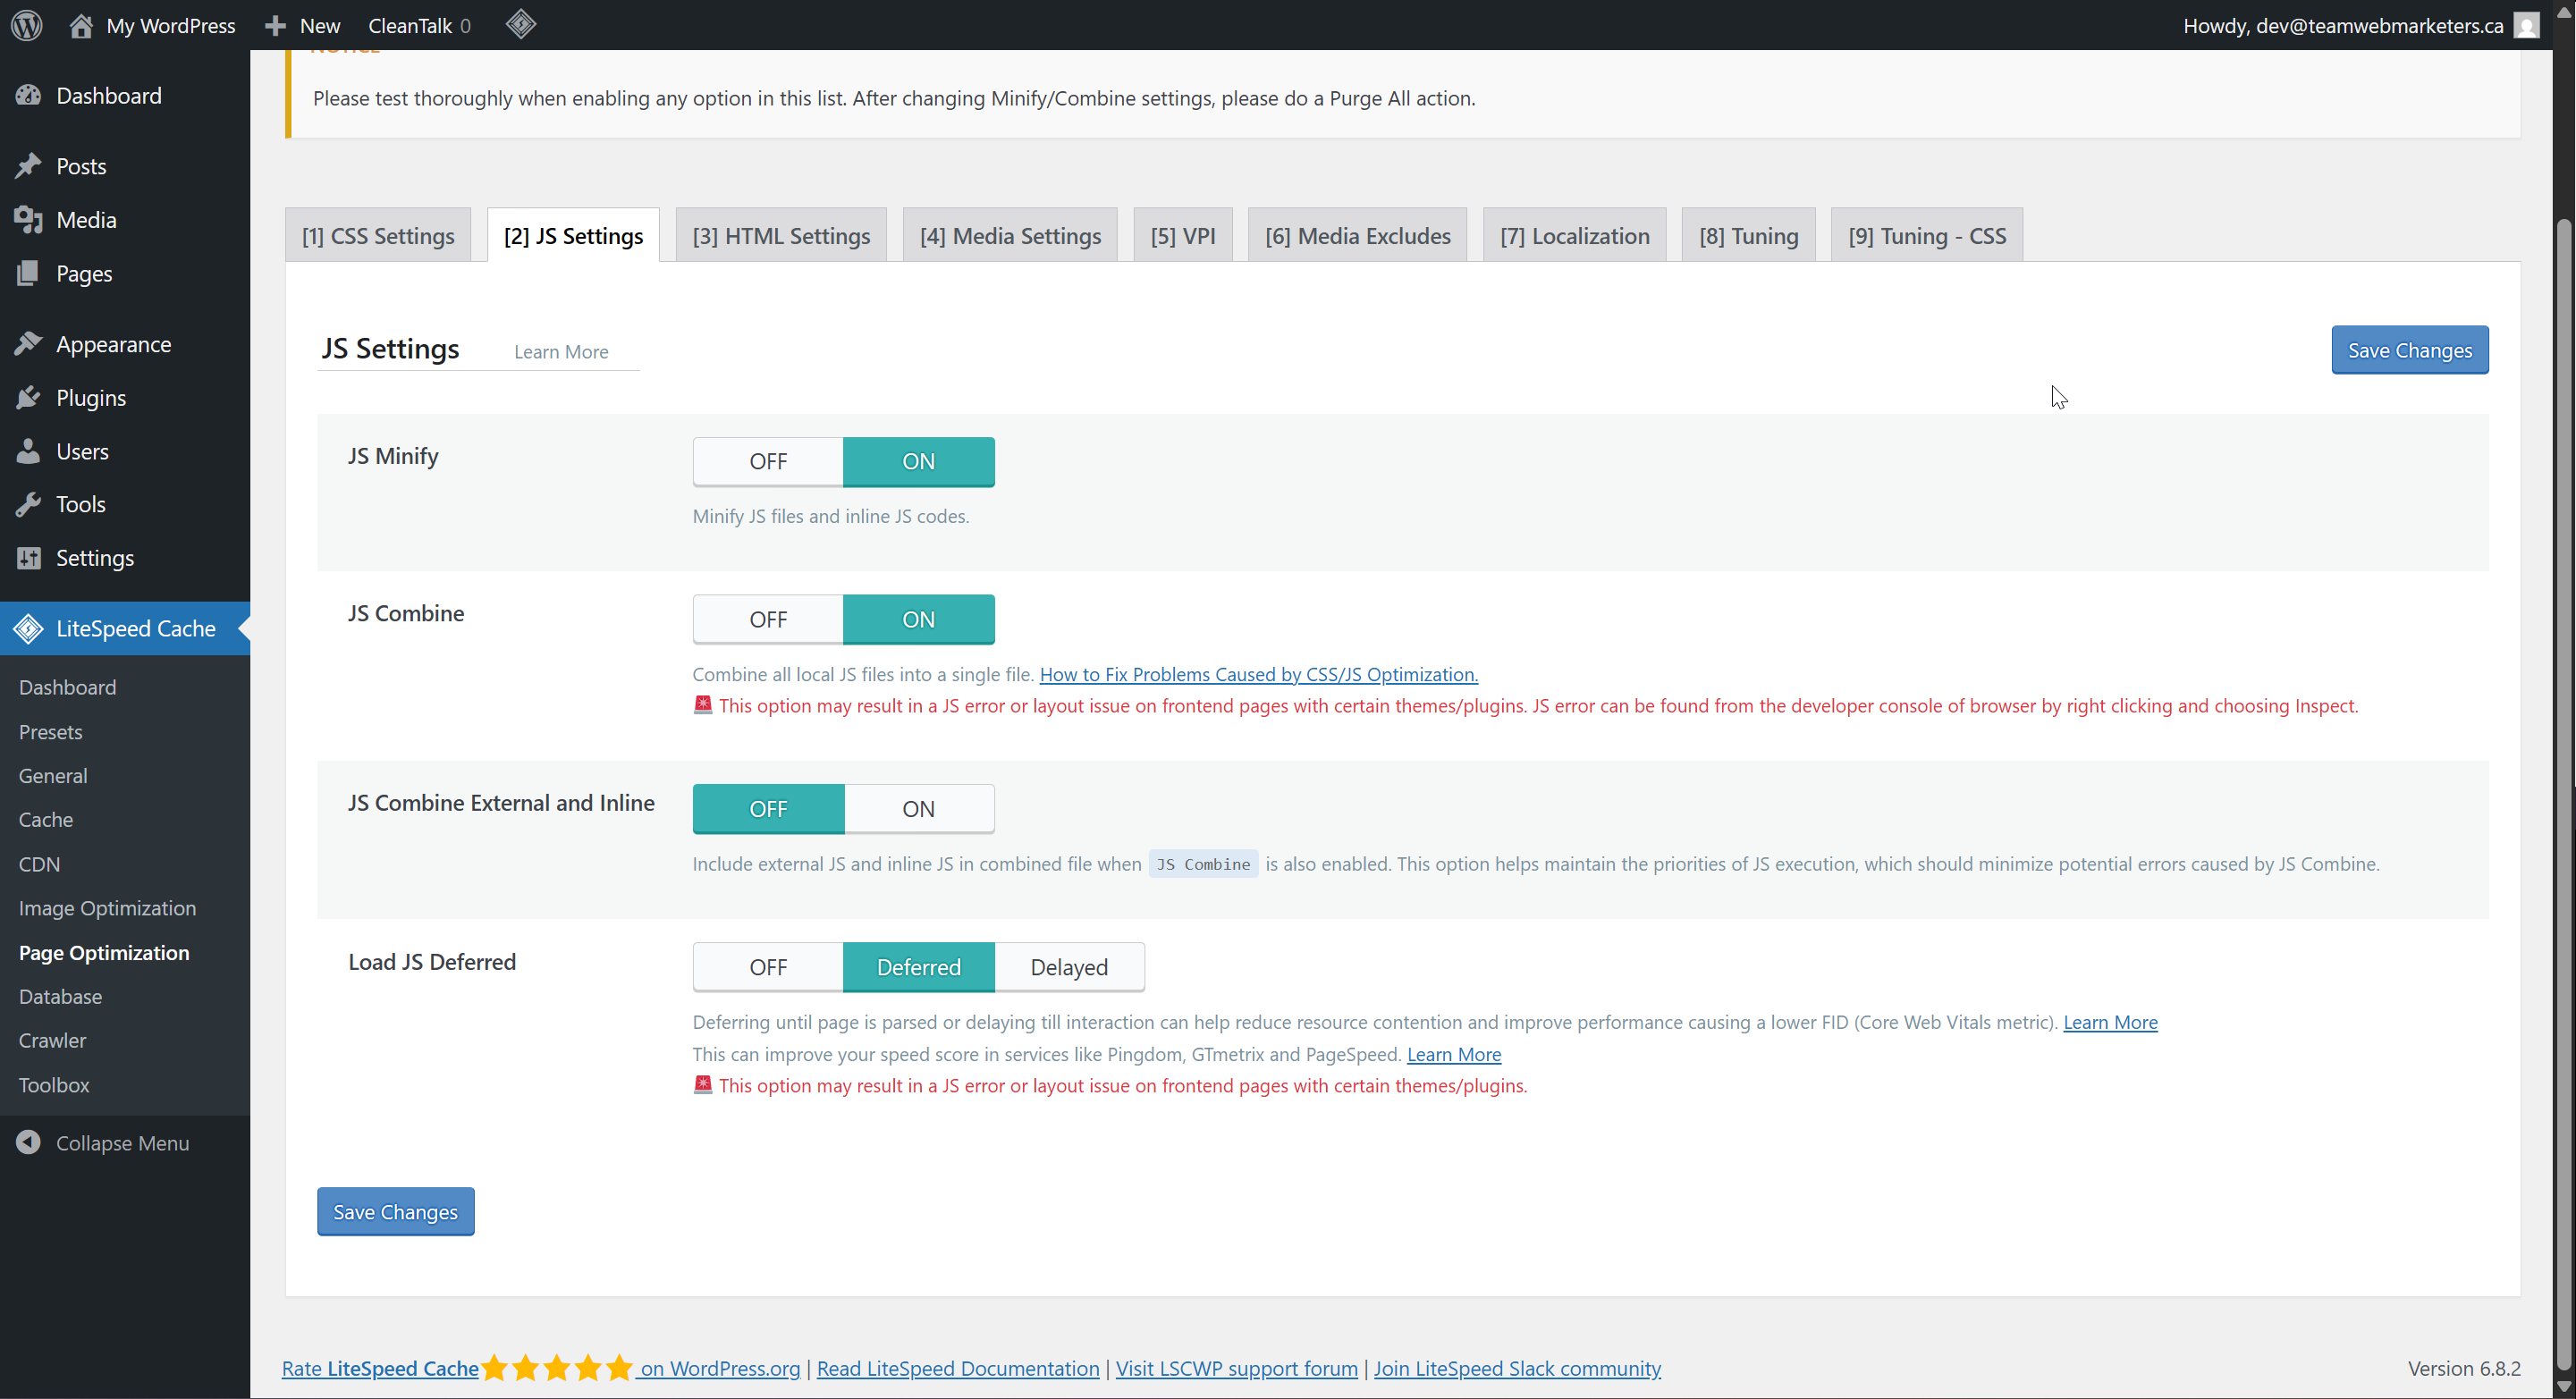
Task: Click the Tools wrench icon
Action: [x=28, y=504]
